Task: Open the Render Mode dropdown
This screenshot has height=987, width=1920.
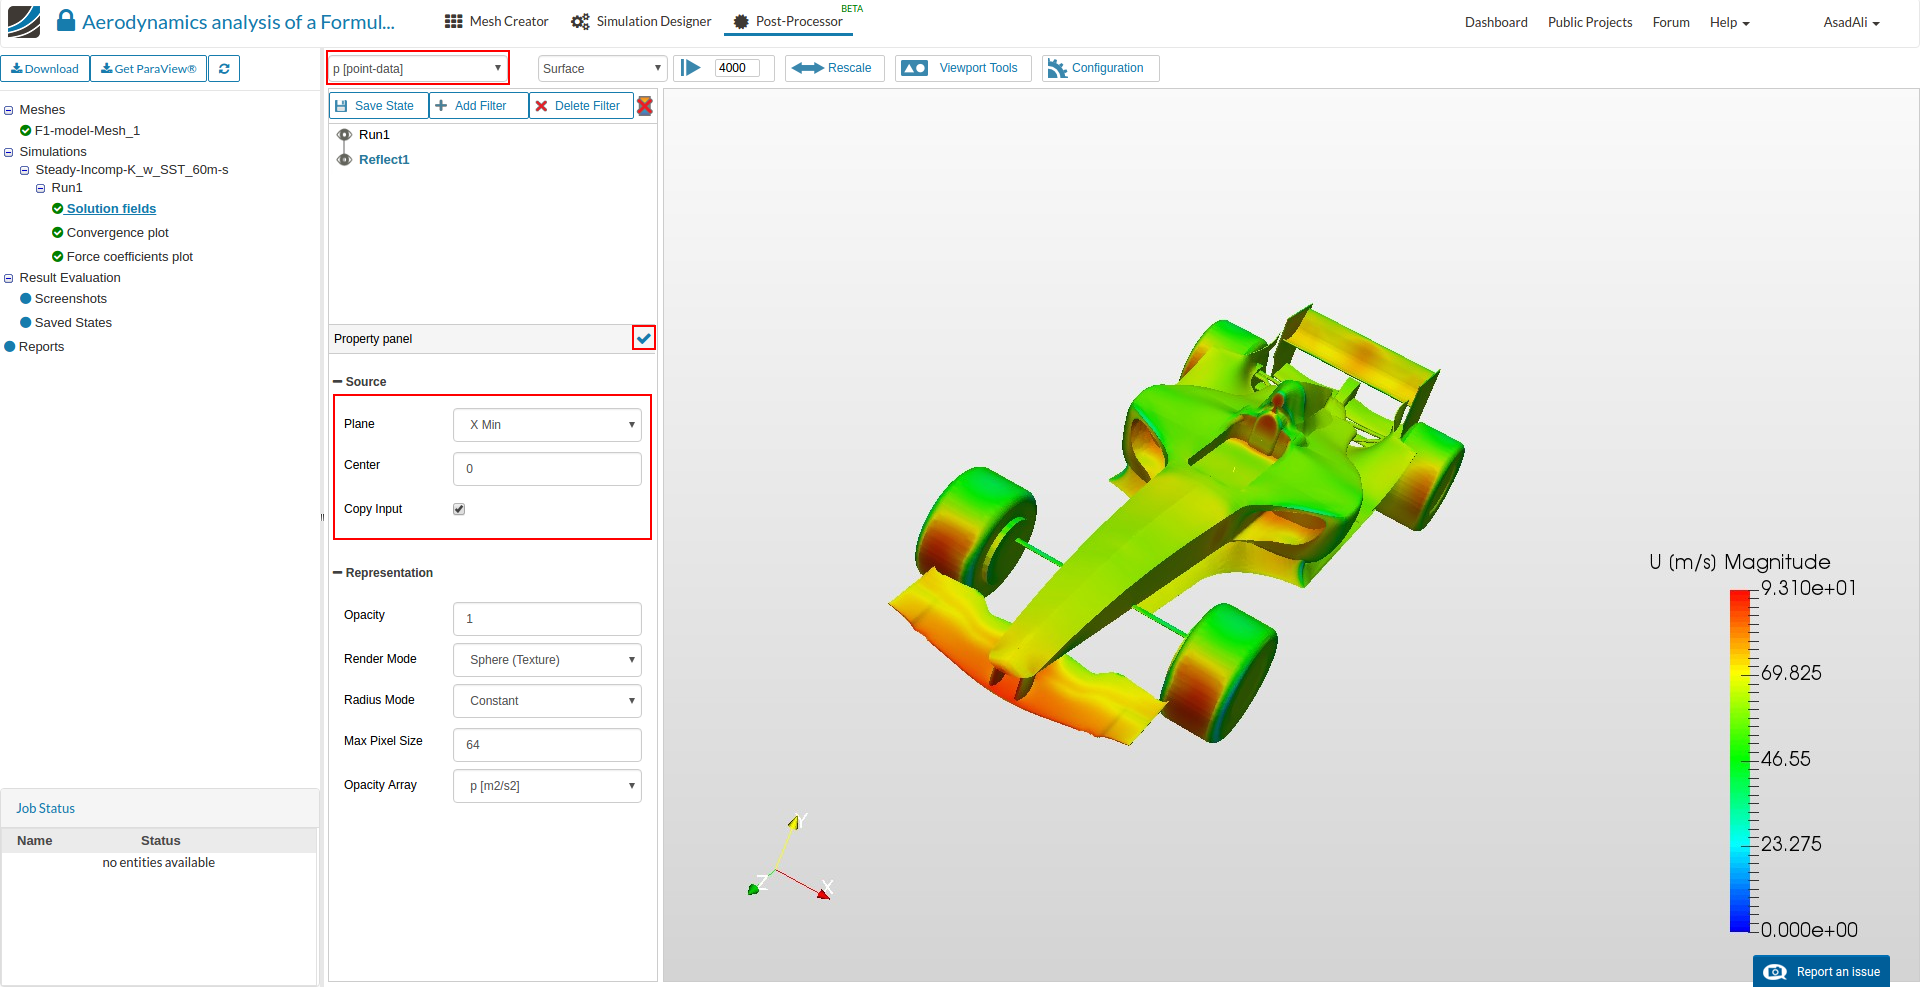Action: (x=547, y=660)
